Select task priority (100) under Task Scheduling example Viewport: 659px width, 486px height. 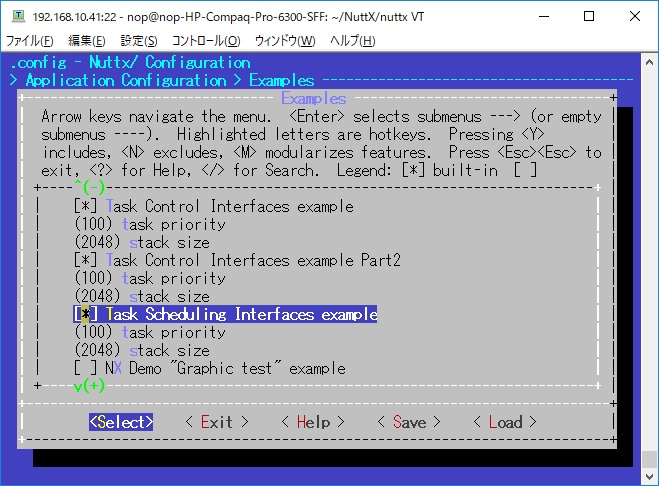click(150, 333)
